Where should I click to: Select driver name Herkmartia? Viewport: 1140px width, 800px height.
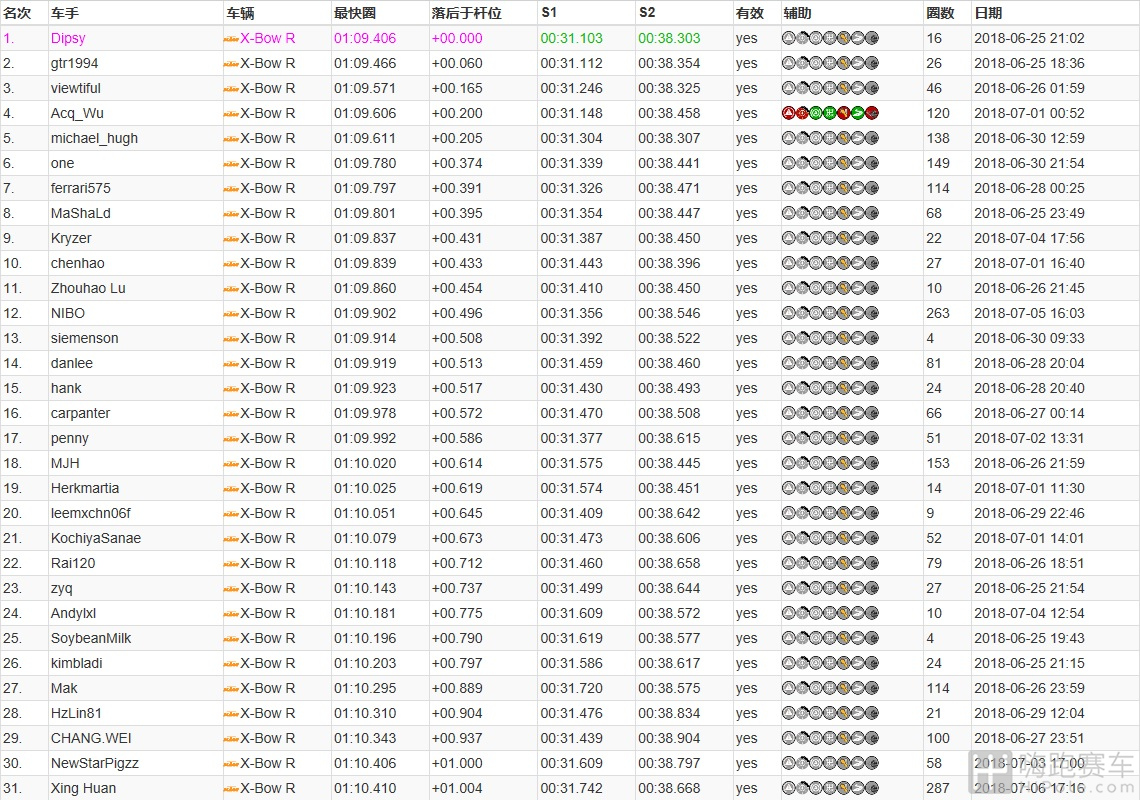[85, 488]
